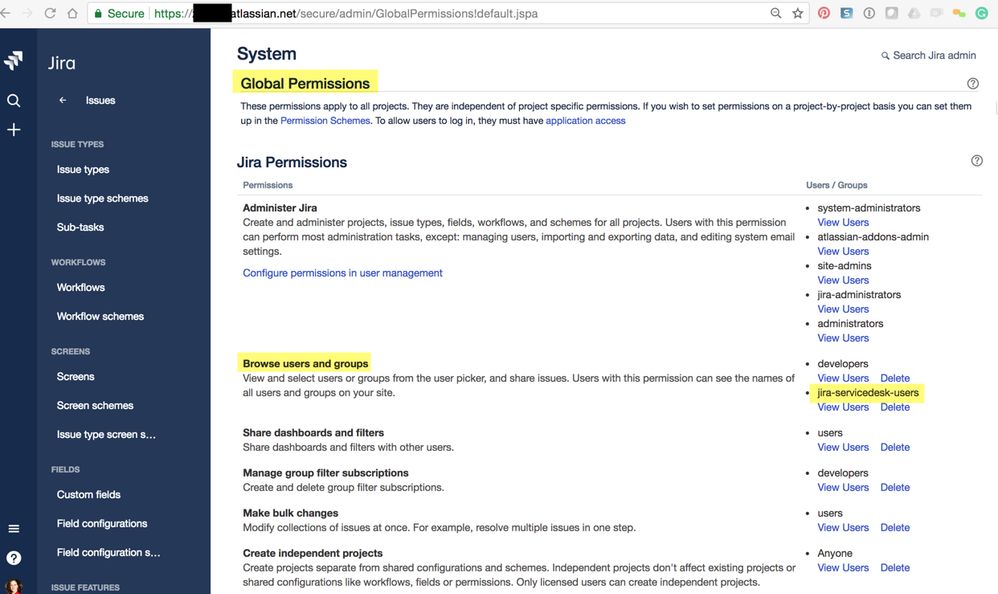
Task: Reload the page with browser refresh icon
Action: 50,13
